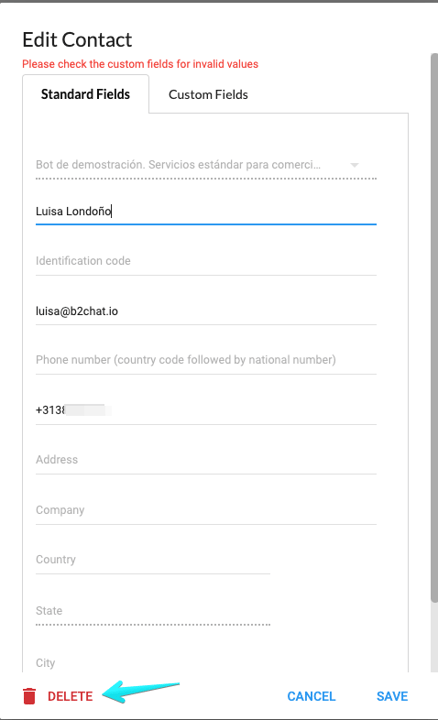
Task: Focus the Luisa Londoño name field
Action: coord(206,211)
